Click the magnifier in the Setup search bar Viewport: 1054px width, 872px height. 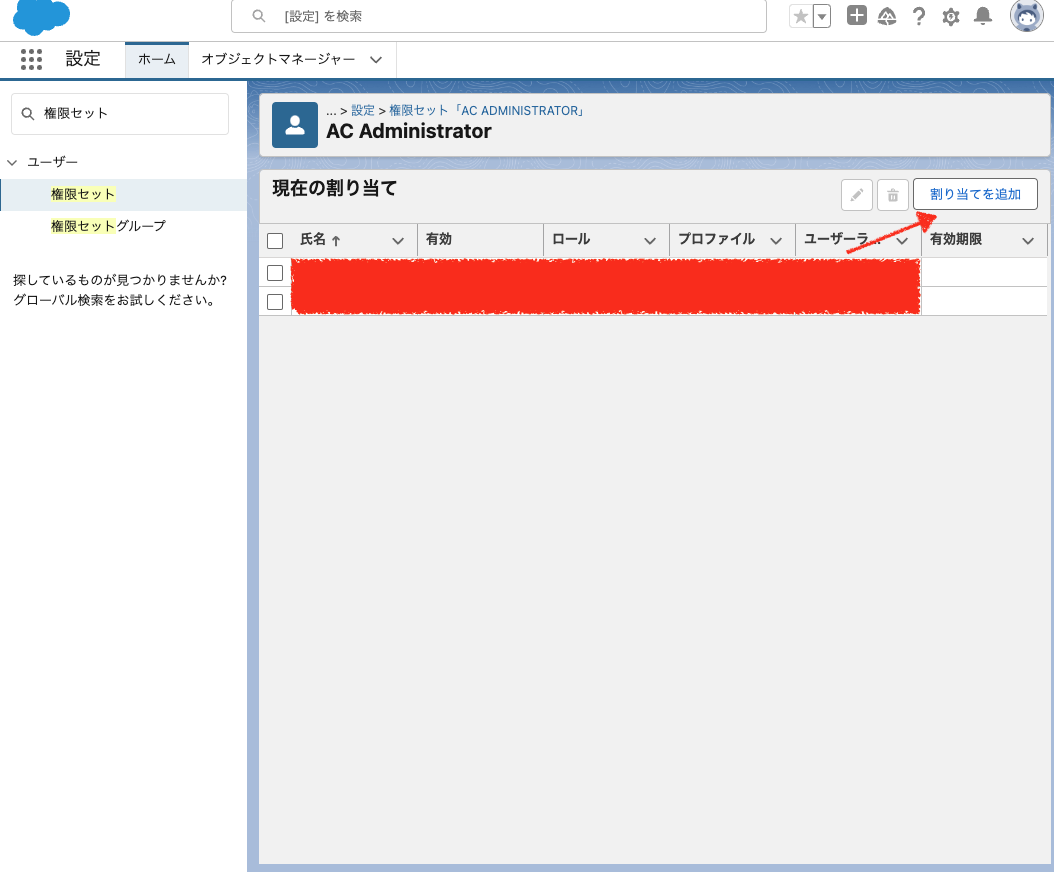(259, 16)
